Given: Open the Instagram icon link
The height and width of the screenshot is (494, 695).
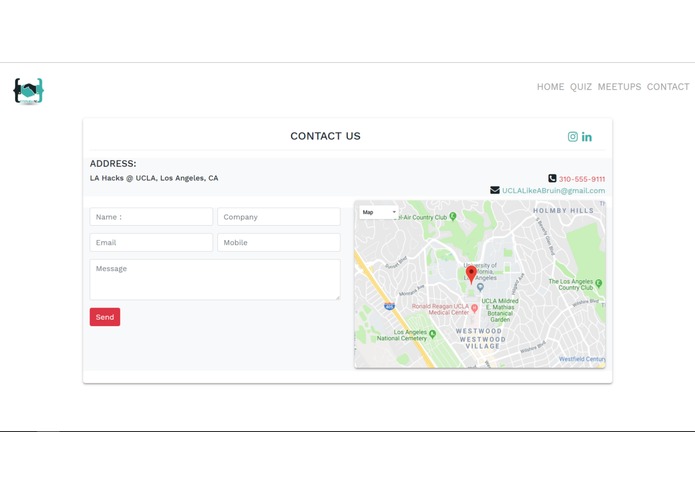Looking at the screenshot, I should [573, 137].
